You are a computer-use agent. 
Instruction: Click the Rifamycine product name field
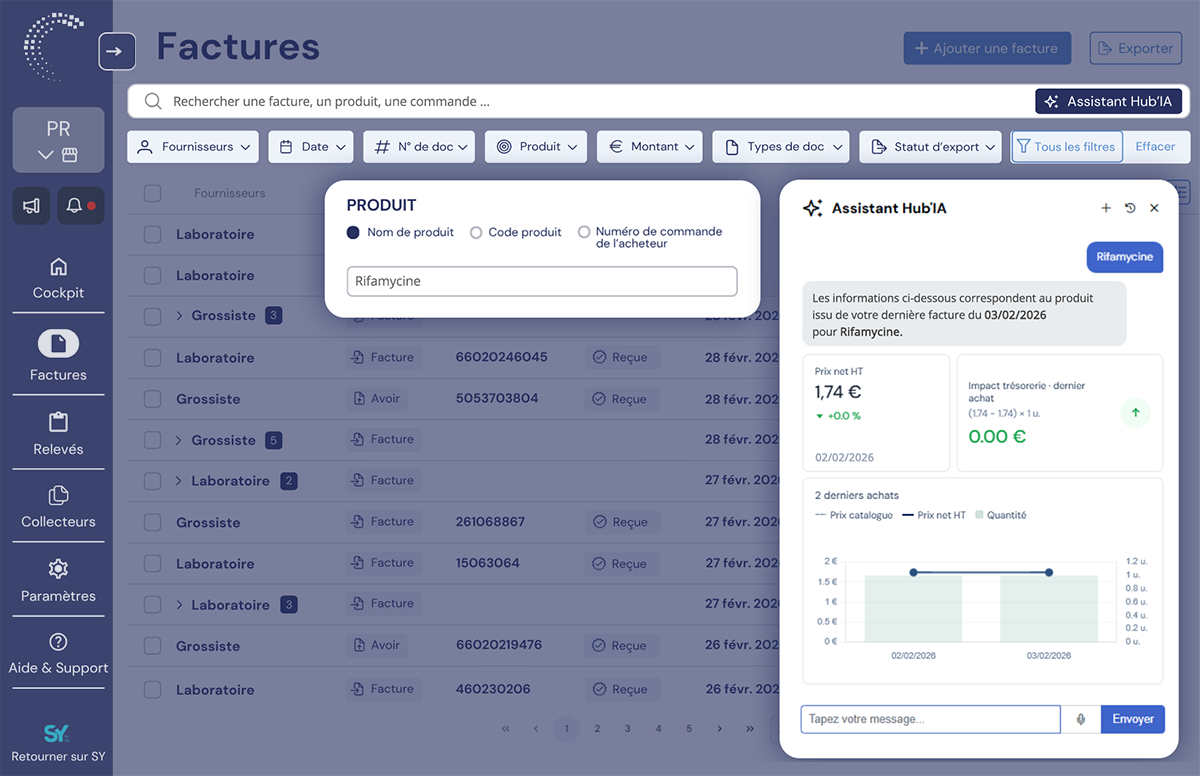pos(542,281)
